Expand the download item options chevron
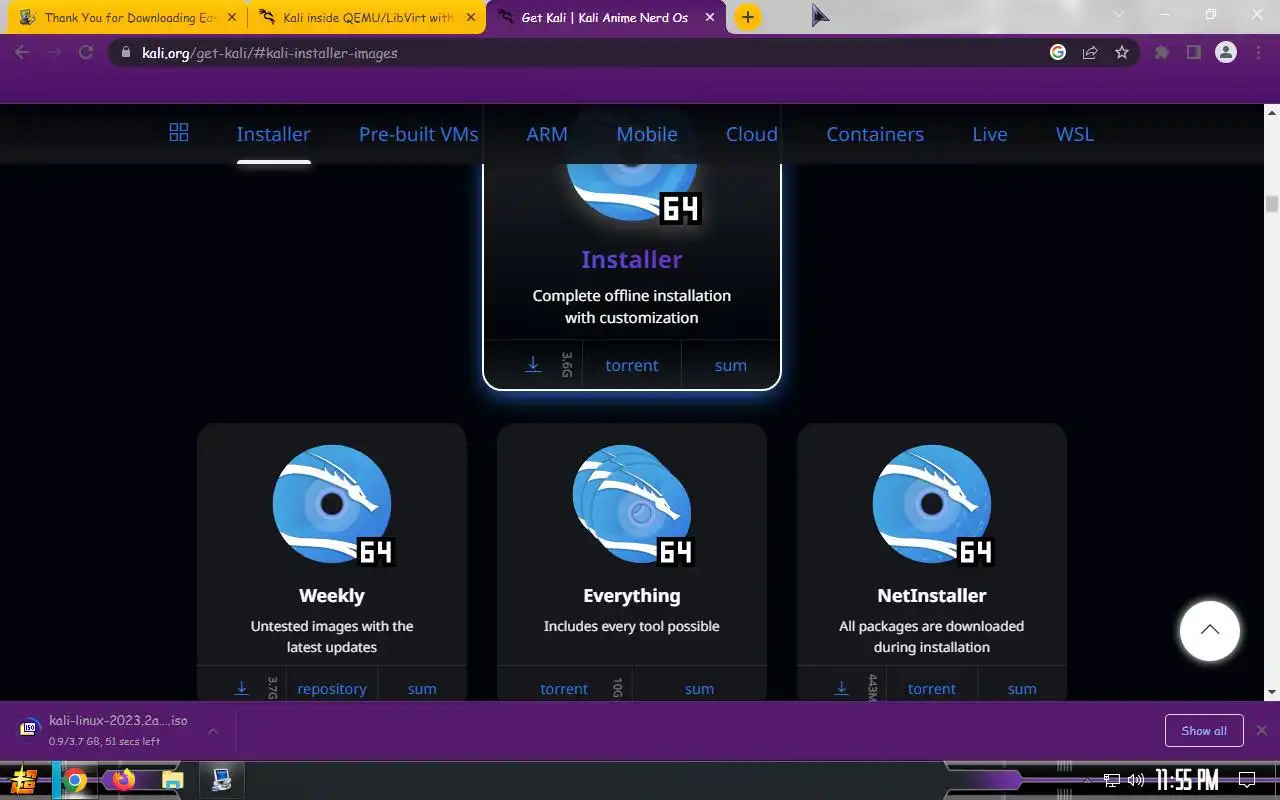 (213, 731)
